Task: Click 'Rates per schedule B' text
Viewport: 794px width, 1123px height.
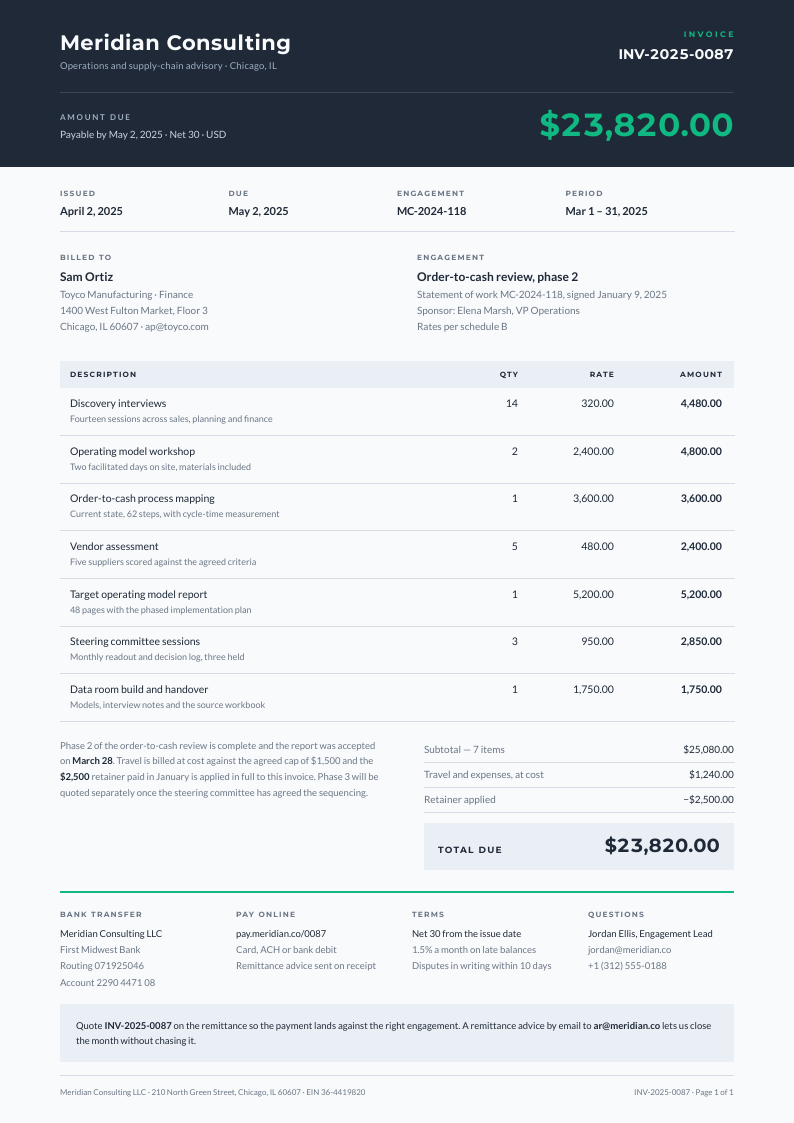Action: (463, 327)
